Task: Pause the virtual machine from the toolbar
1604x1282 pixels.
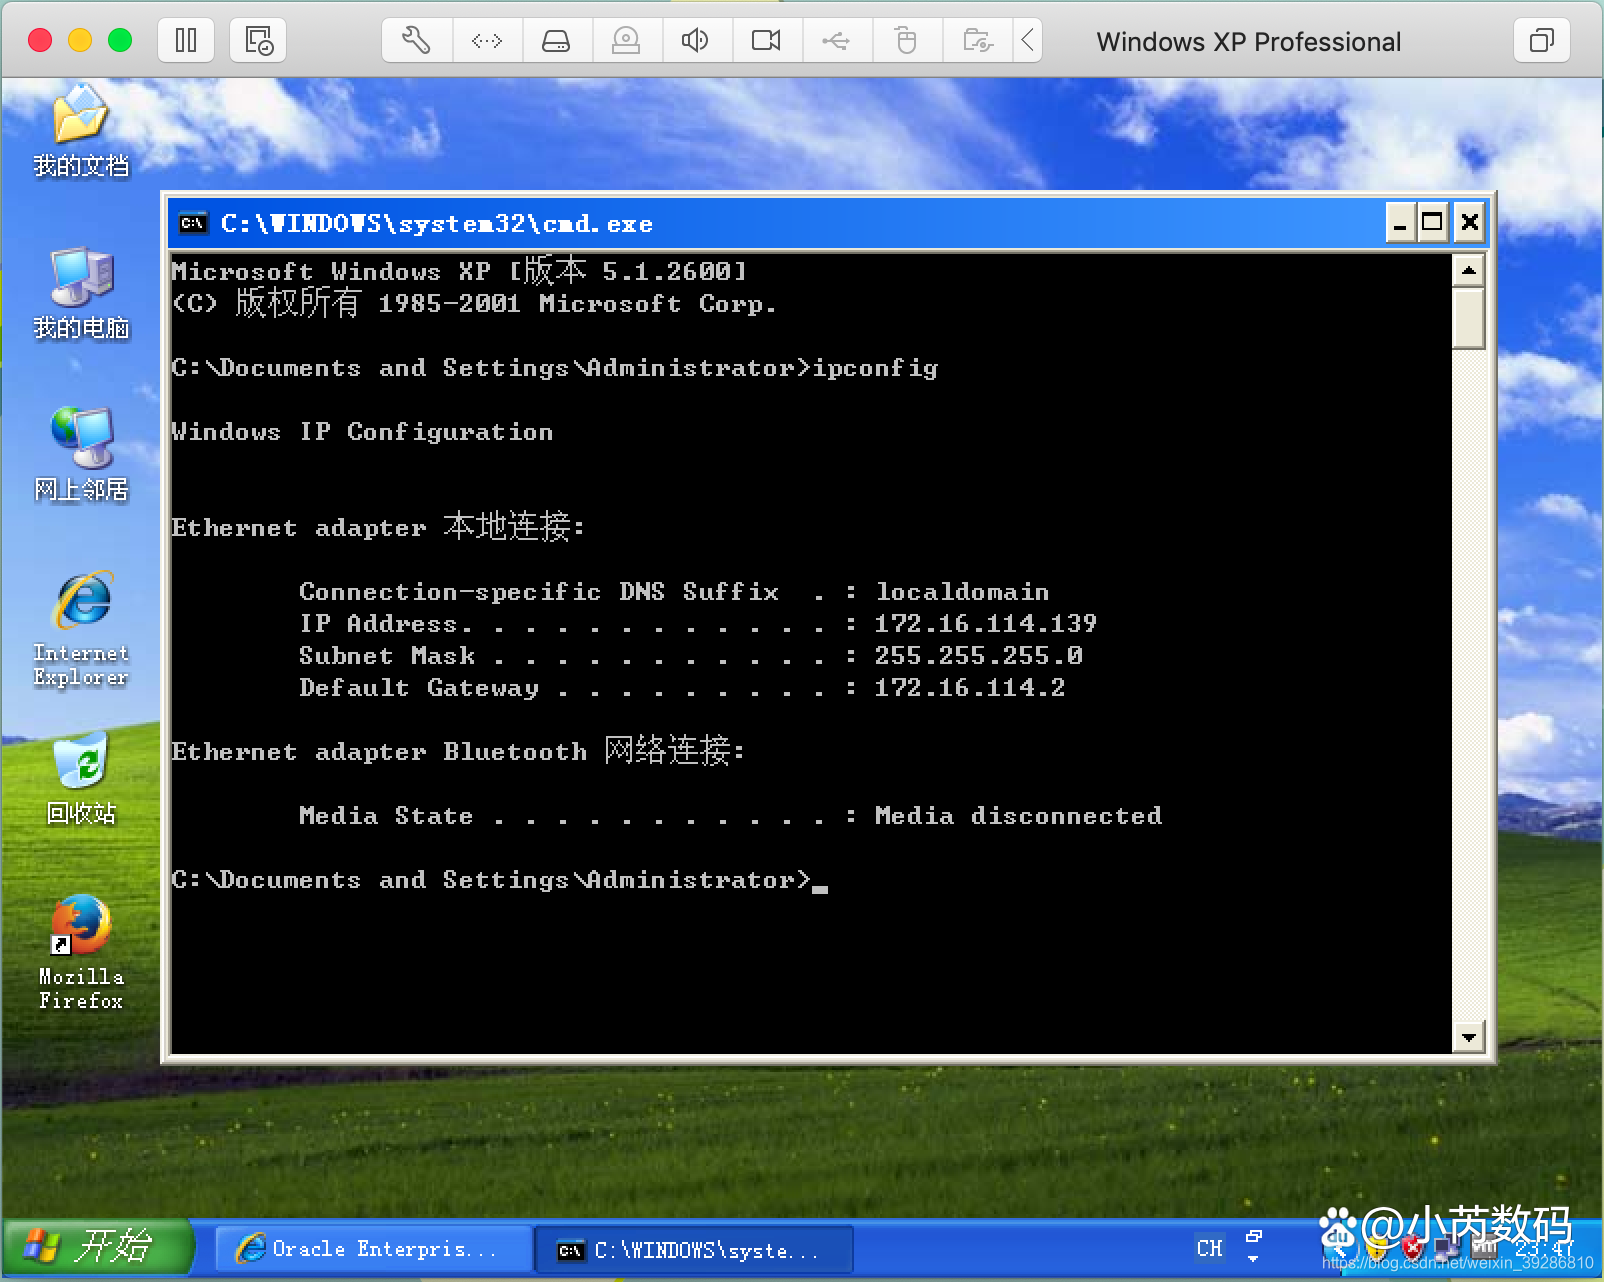Action: point(186,41)
